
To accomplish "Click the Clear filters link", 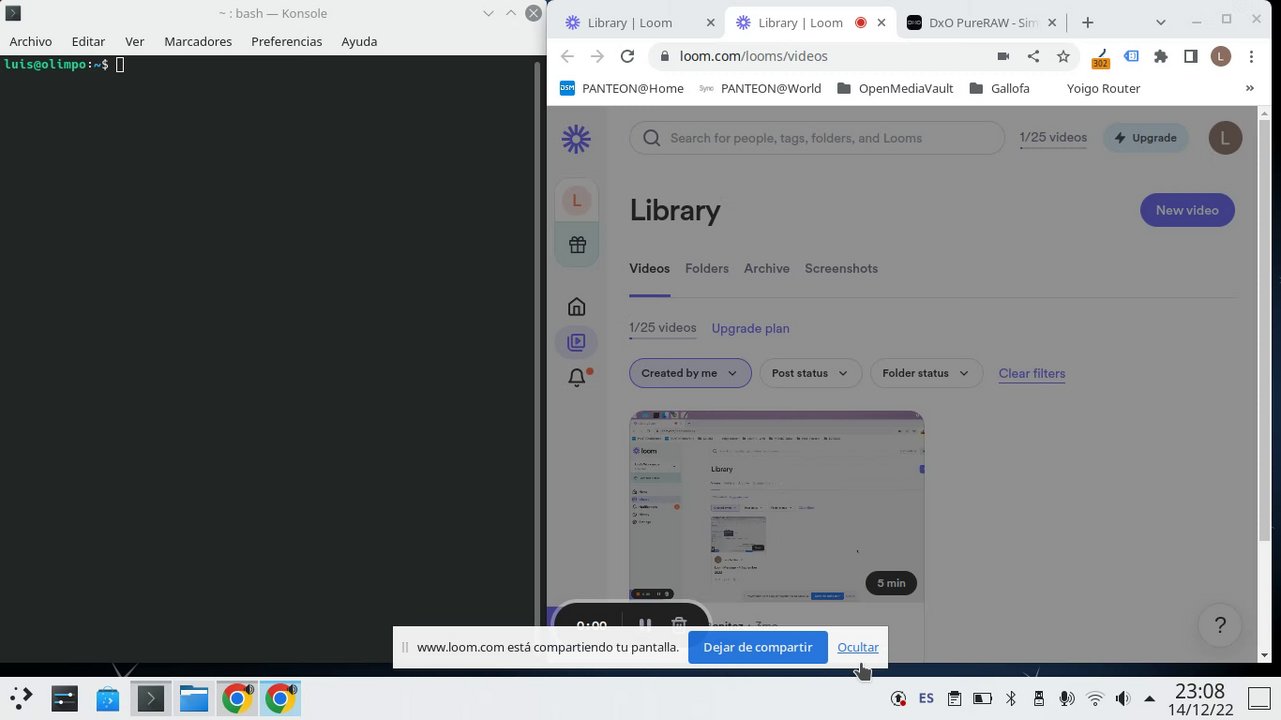I will pos(1032,373).
